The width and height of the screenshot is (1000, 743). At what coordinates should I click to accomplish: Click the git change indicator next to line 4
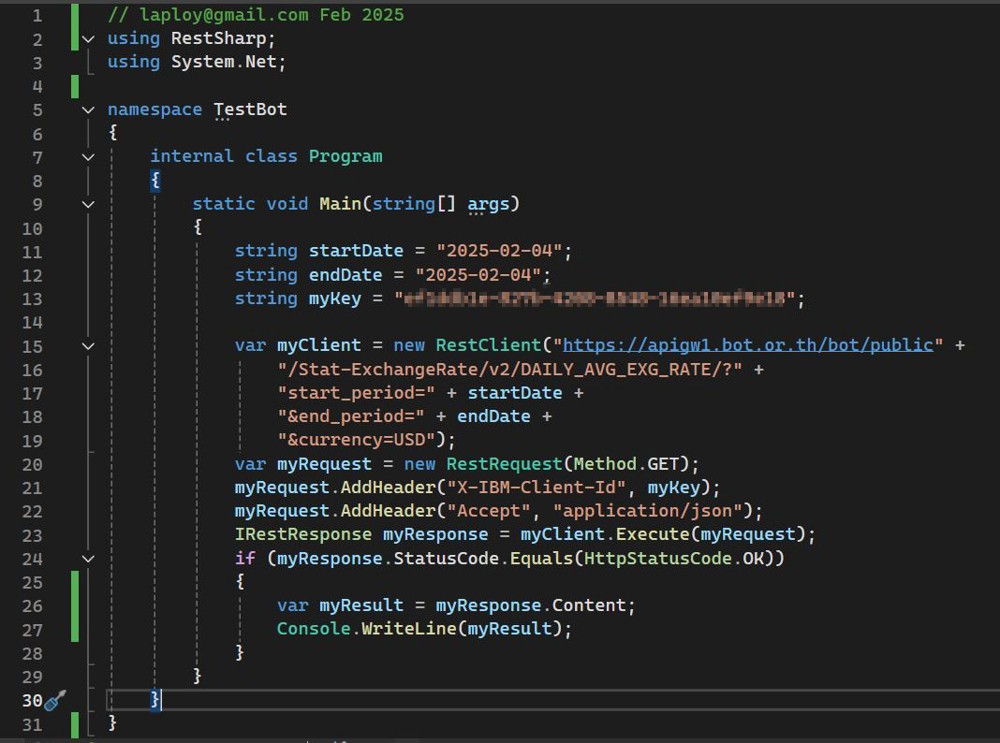coord(73,86)
